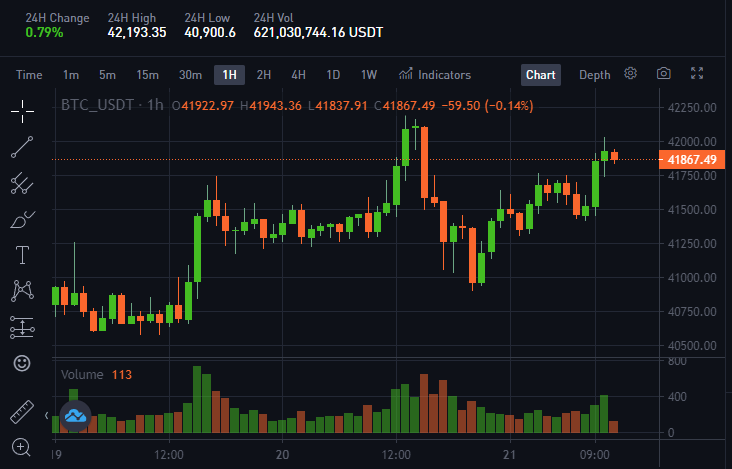The height and width of the screenshot is (469, 732).
Task: Click the 24H Vol value in USDT
Action: (318, 32)
